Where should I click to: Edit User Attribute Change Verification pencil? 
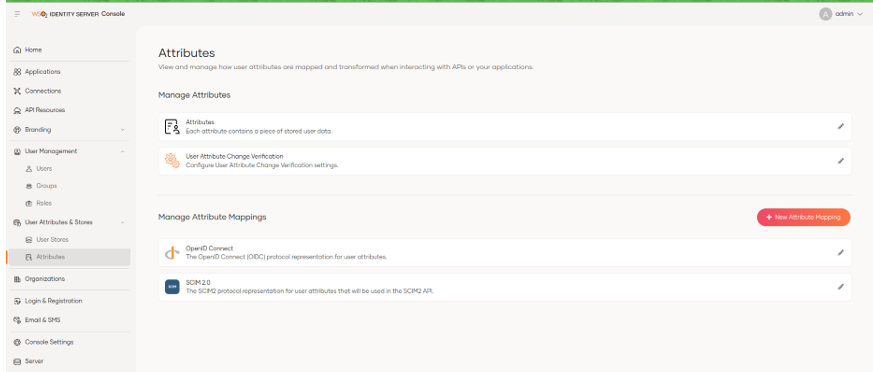click(x=841, y=161)
